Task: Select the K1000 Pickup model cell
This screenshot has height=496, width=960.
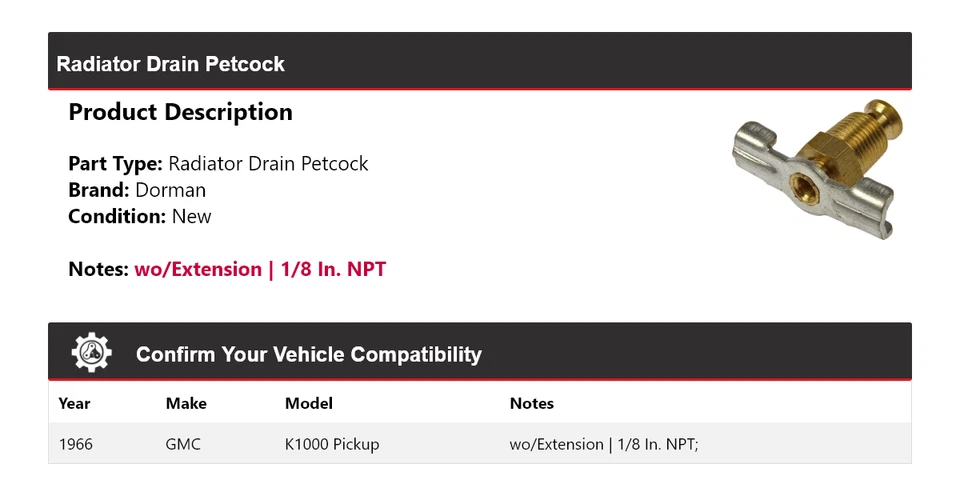Action: pos(332,444)
